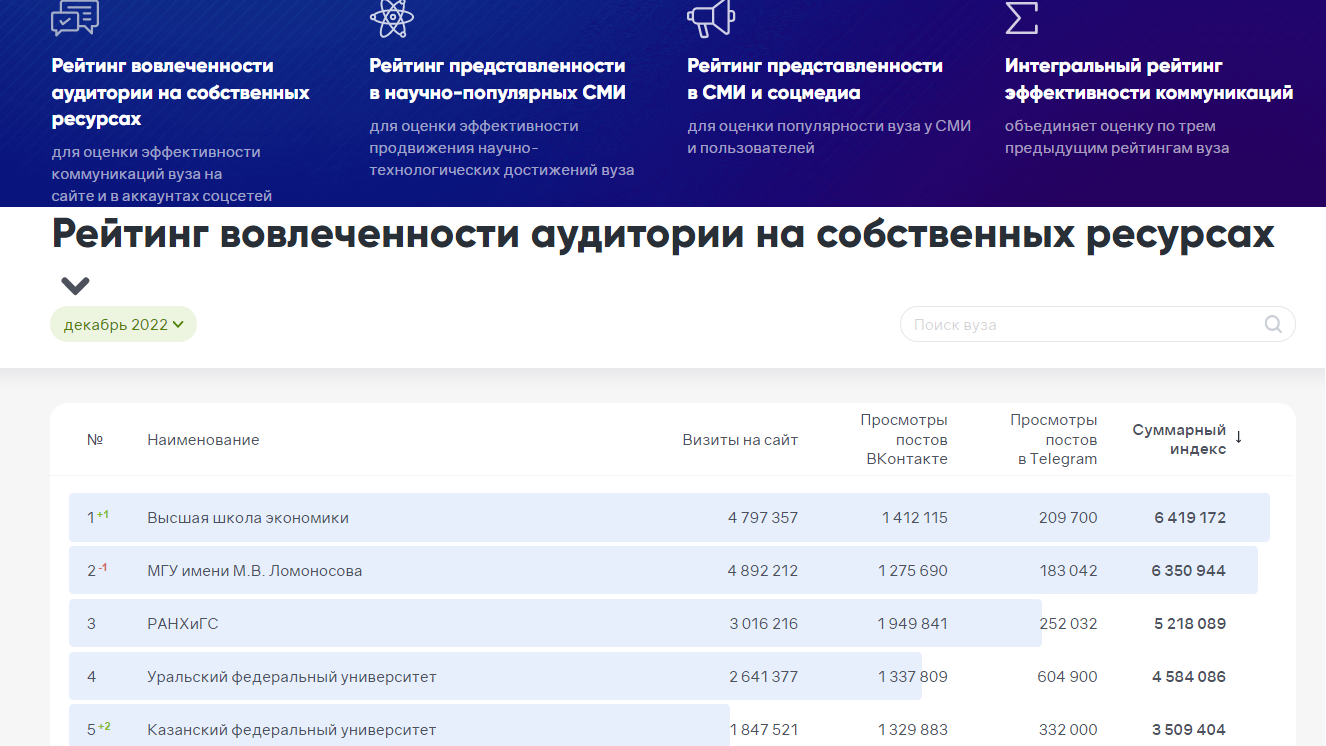
Task: Open Рейтинг представленности в научно-популярных СМИ tab
Action: pyautogui.click(x=498, y=79)
